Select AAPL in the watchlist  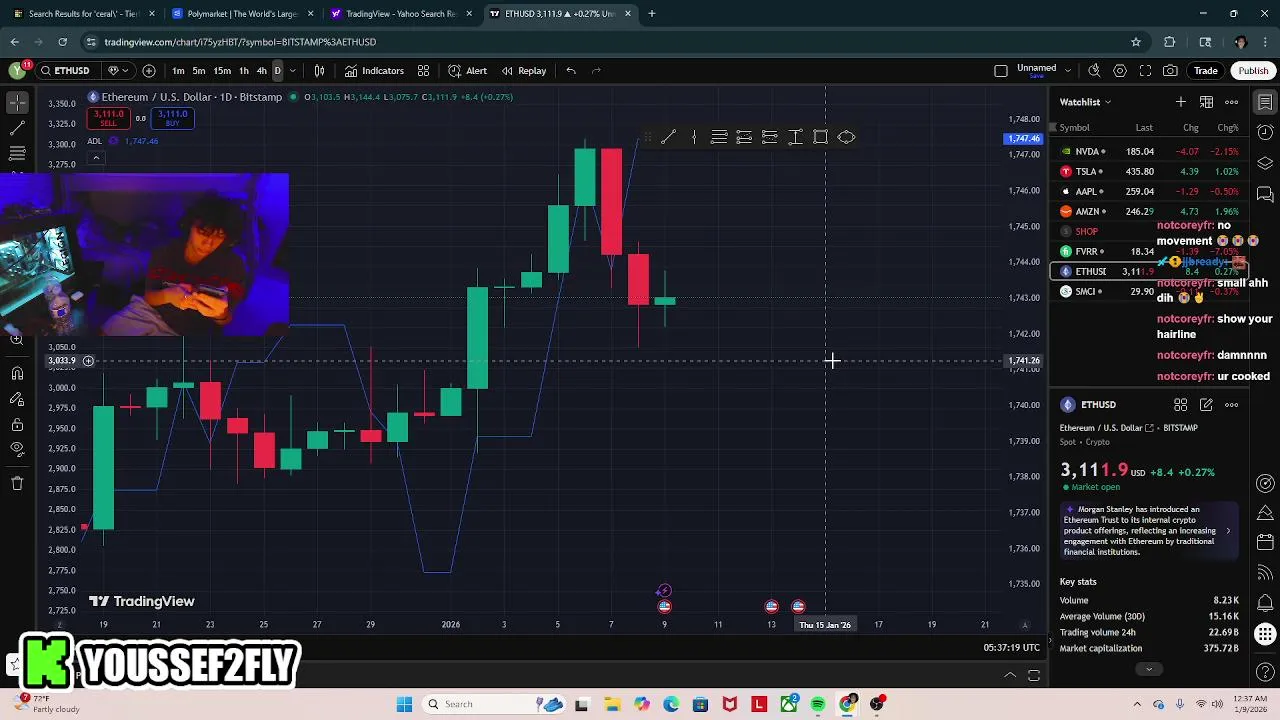tap(1151, 192)
